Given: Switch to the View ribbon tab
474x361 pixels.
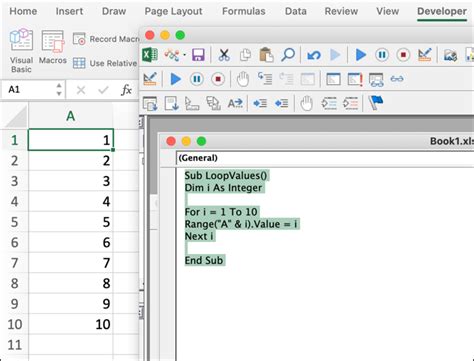Looking at the screenshot, I should click(388, 11).
